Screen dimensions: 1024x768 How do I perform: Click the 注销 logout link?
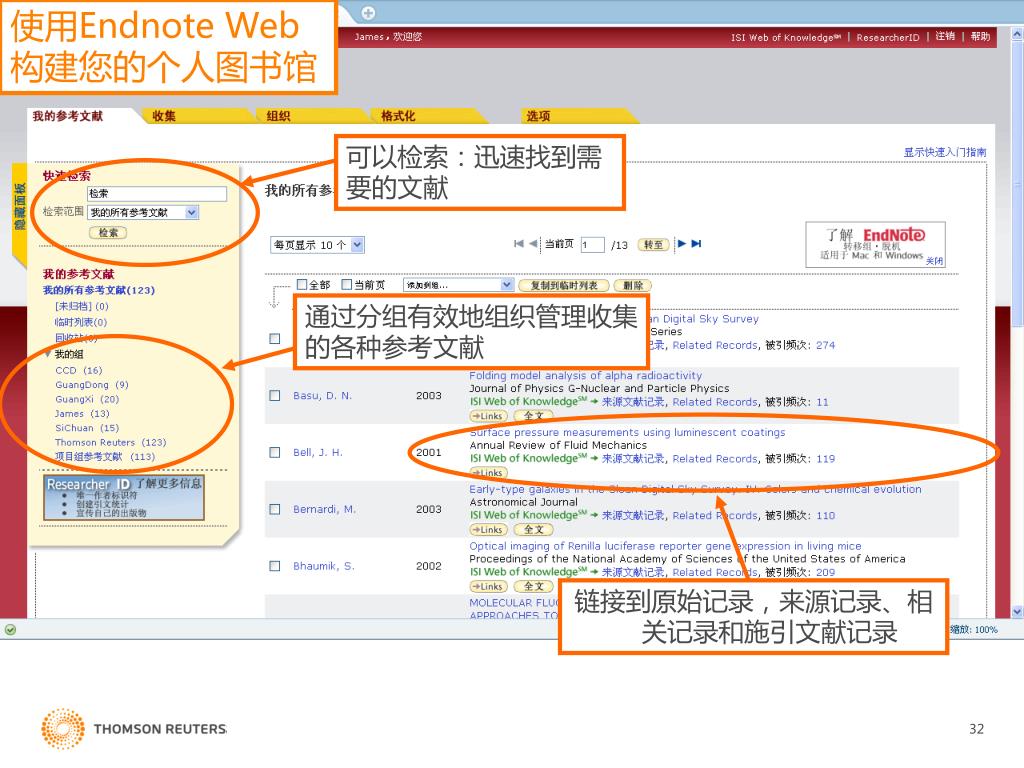coord(945,37)
